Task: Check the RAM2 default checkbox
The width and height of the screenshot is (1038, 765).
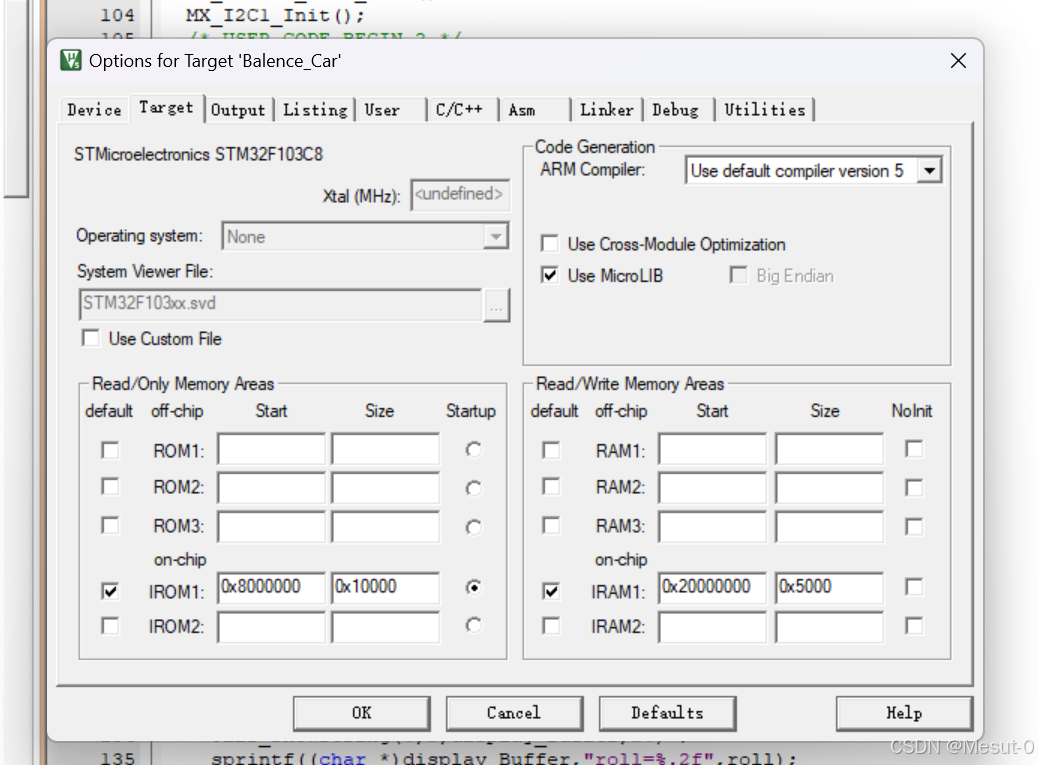Action: coord(551,487)
